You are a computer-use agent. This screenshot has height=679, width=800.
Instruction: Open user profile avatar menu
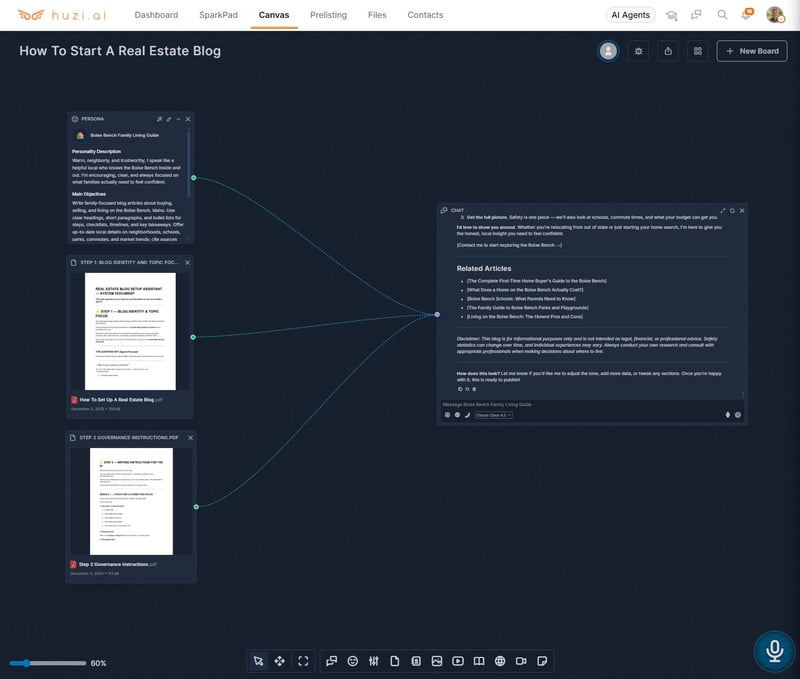[x=775, y=15]
